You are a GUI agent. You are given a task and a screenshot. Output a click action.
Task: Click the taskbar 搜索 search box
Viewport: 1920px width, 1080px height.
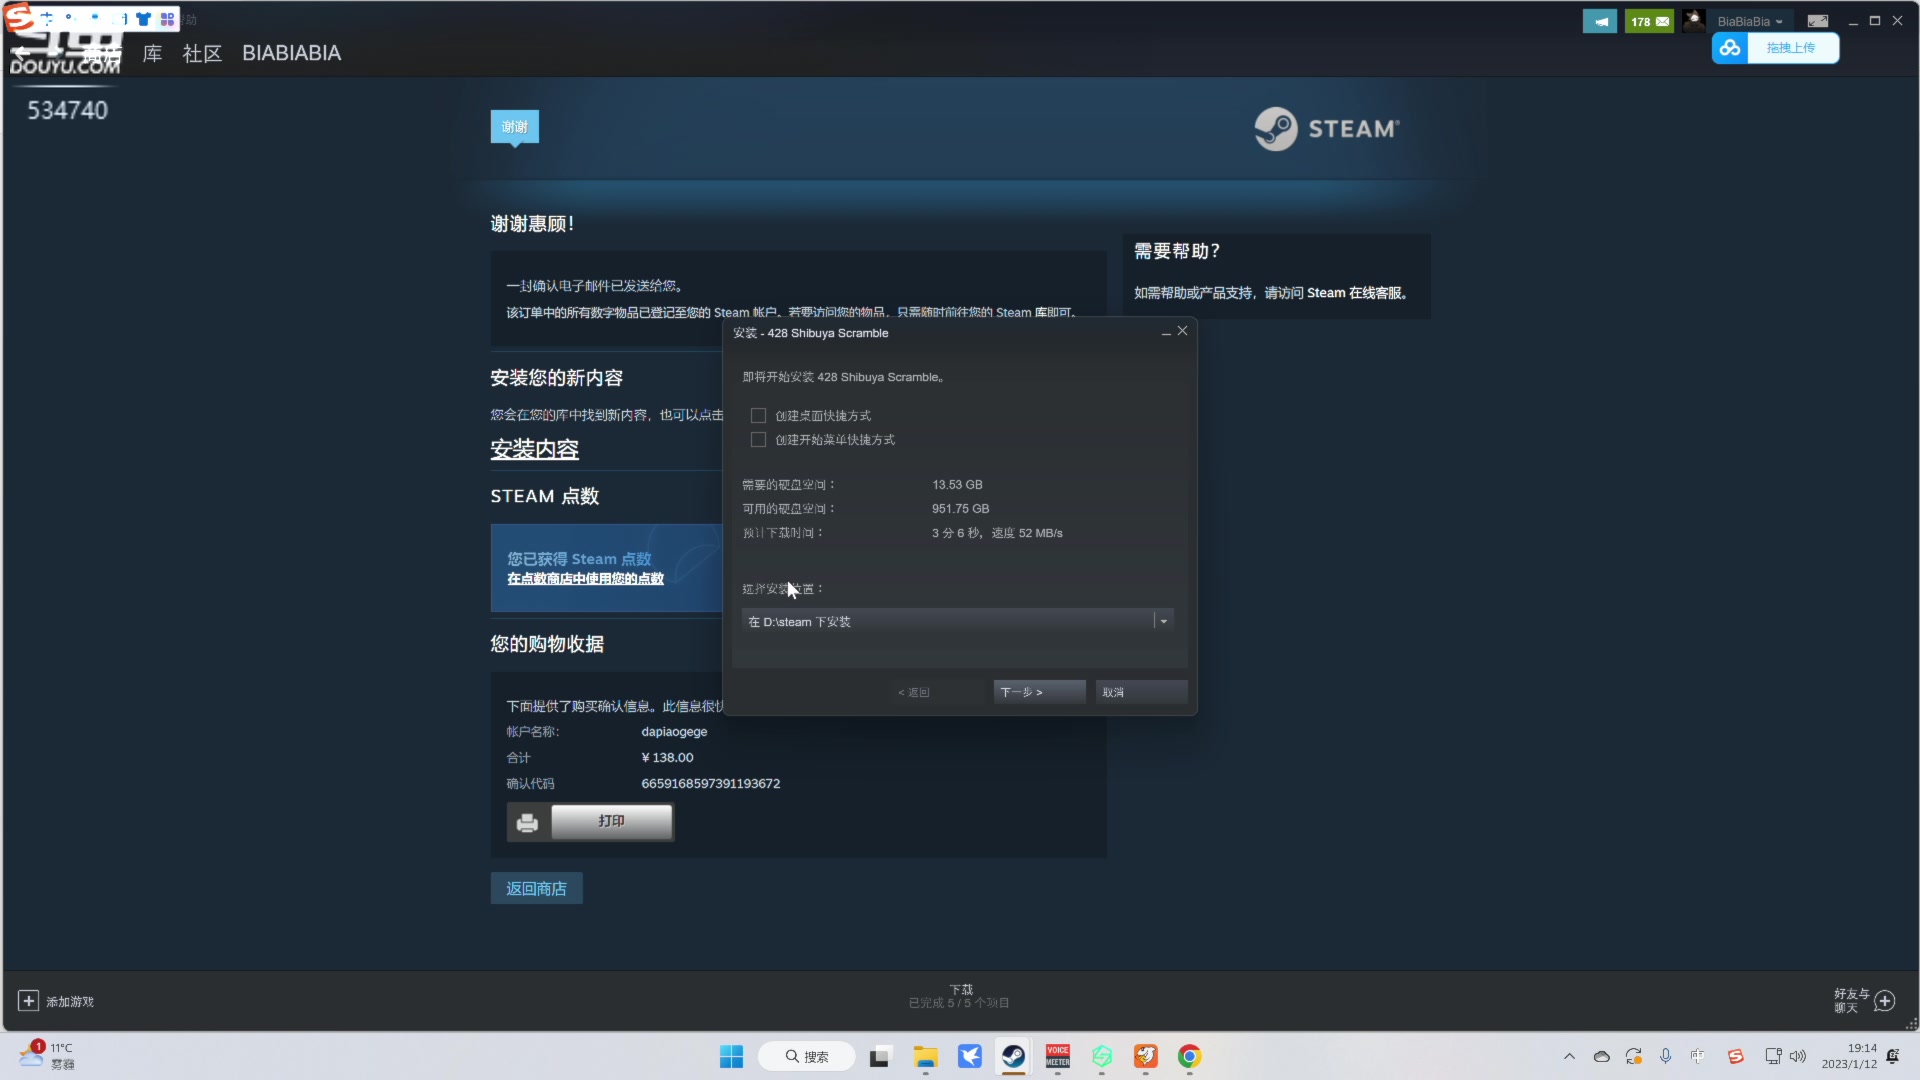pyautogui.click(x=807, y=1057)
